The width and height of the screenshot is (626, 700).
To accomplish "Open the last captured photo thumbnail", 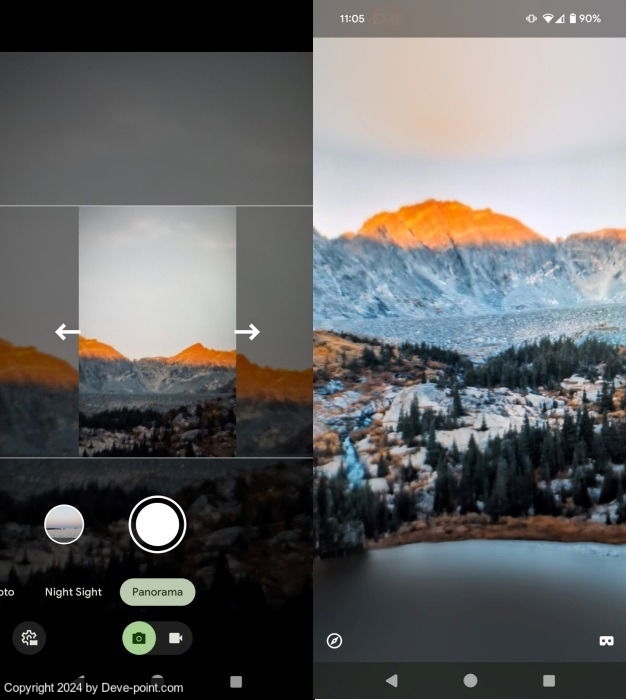I will pyautogui.click(x=64, y=524).
